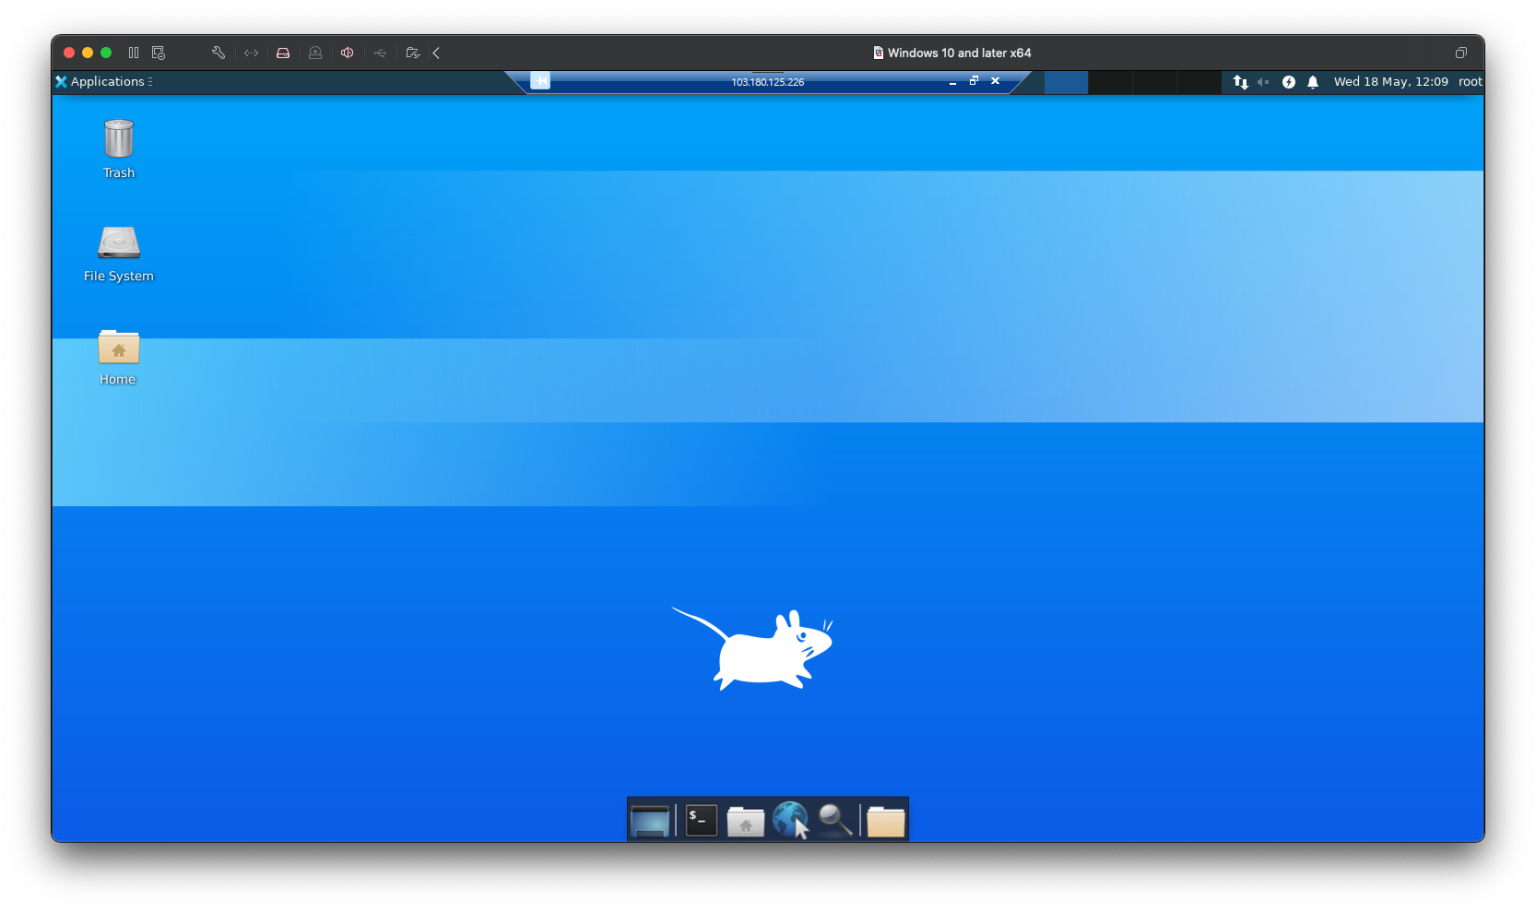Viewport: 1536px width, 910px height.
Task: Toggle the VM sound device icon
Action: (347, 53)
